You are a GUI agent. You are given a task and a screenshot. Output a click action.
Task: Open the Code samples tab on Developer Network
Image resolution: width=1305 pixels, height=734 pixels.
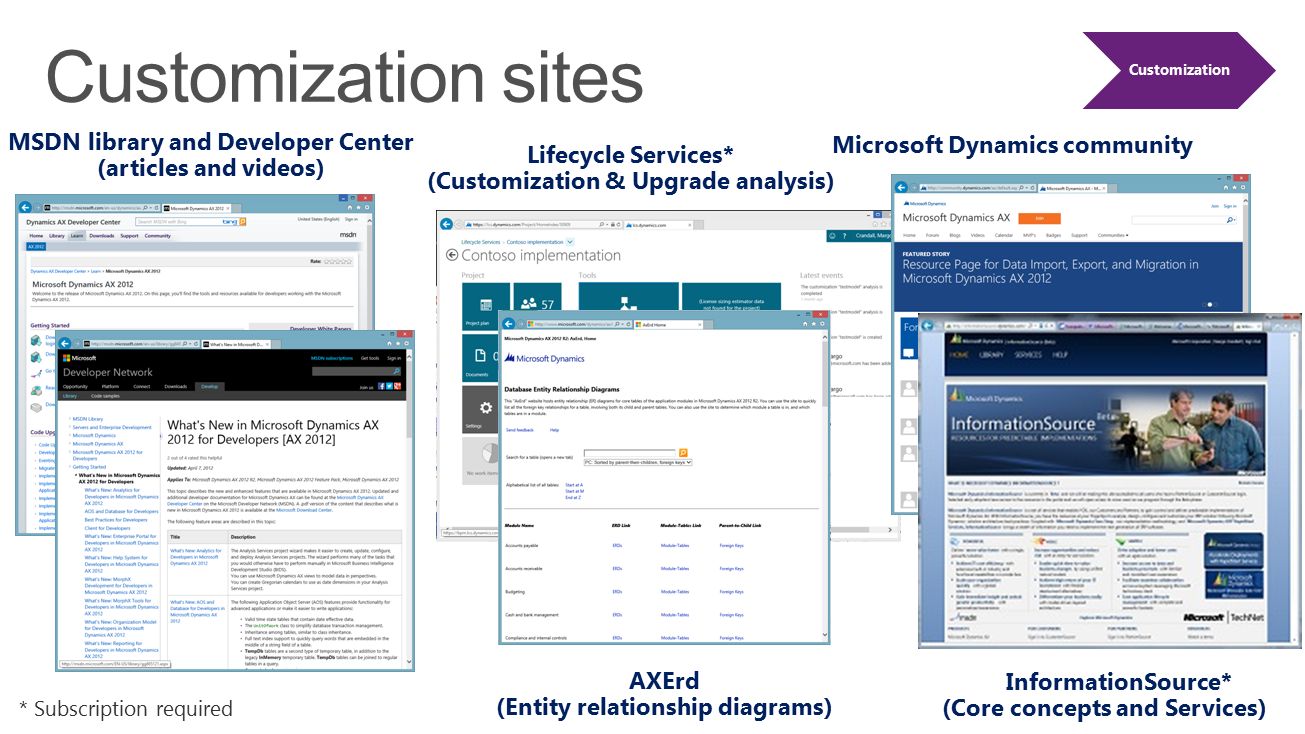pos(105,396)
